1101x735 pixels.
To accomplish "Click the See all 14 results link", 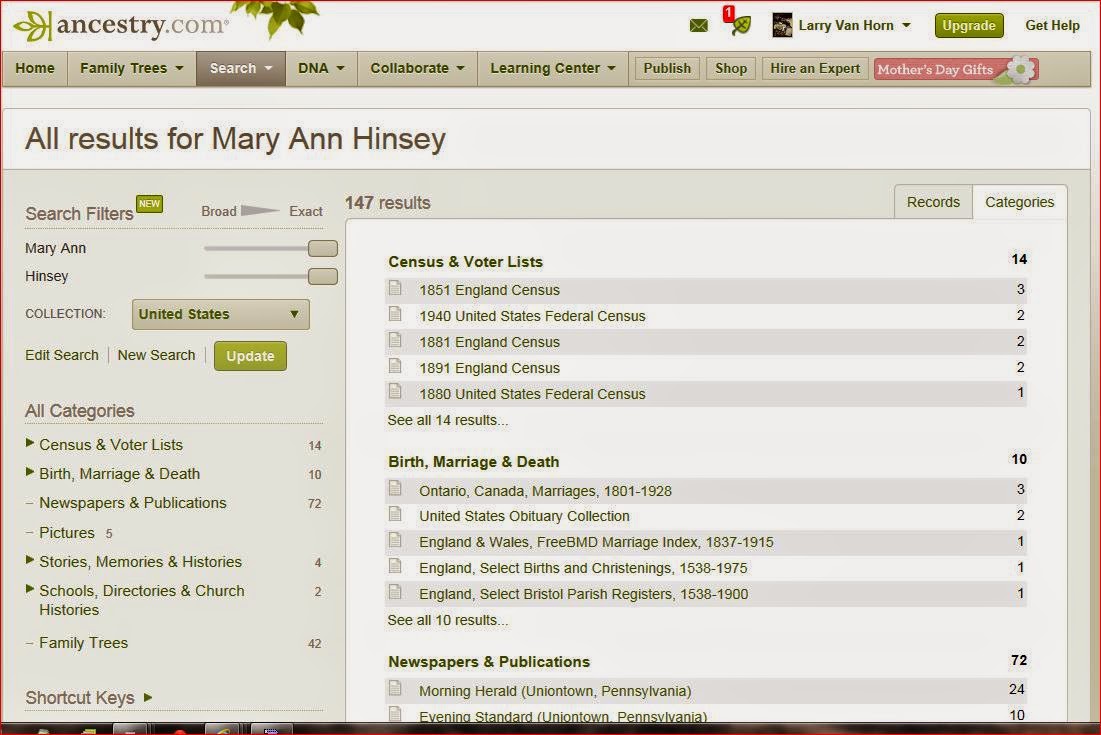I will coord(447,420).
